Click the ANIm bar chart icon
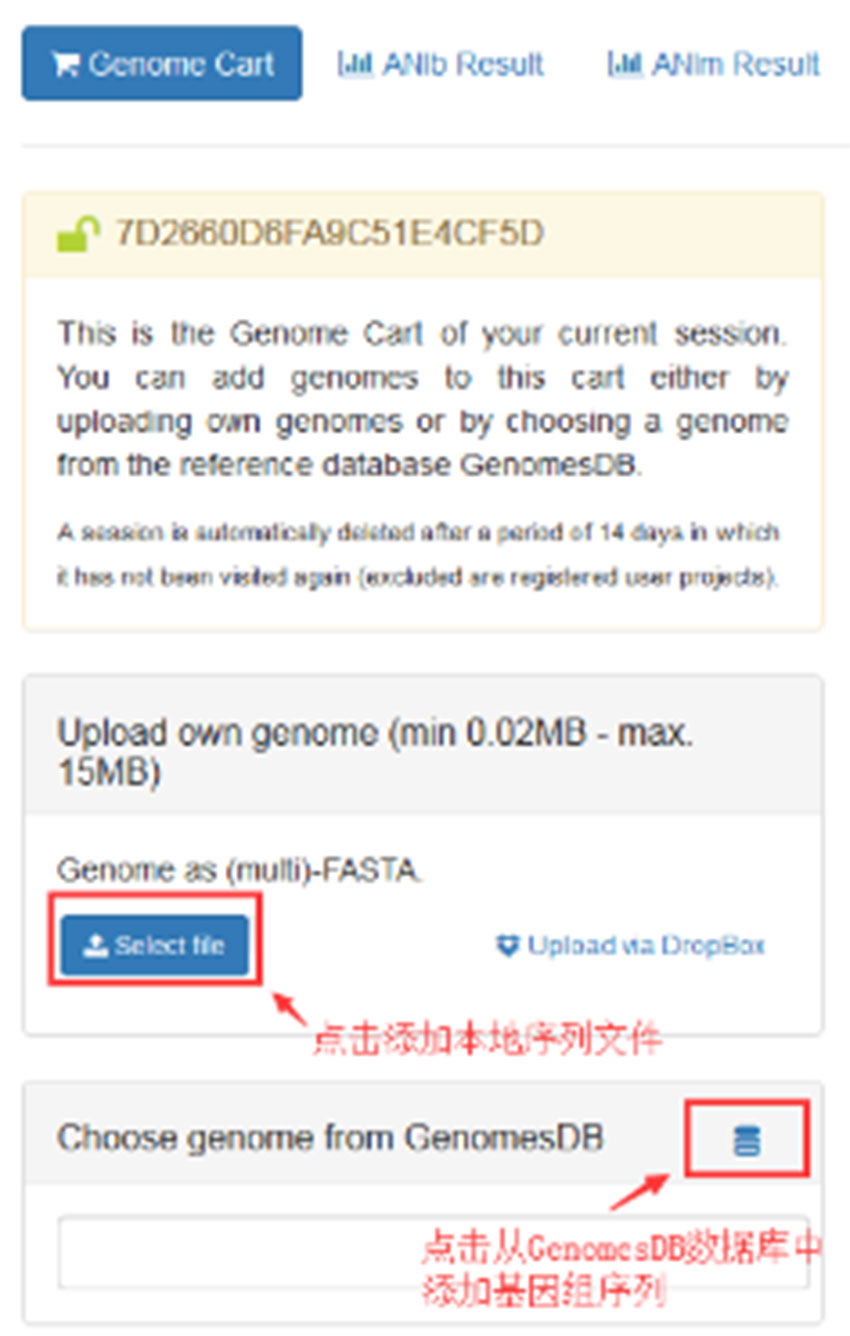Screen dimensions: 850x1336 point(625,64)
